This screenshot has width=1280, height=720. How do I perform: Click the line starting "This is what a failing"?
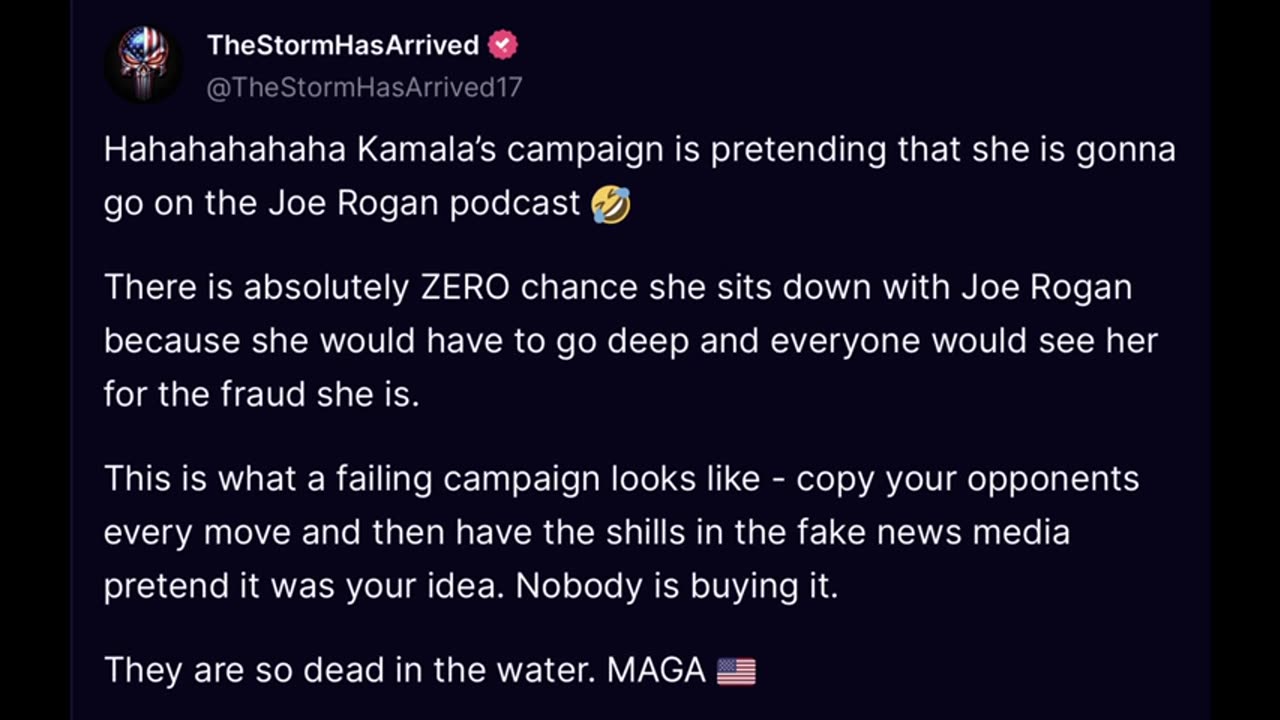[621, 479]
